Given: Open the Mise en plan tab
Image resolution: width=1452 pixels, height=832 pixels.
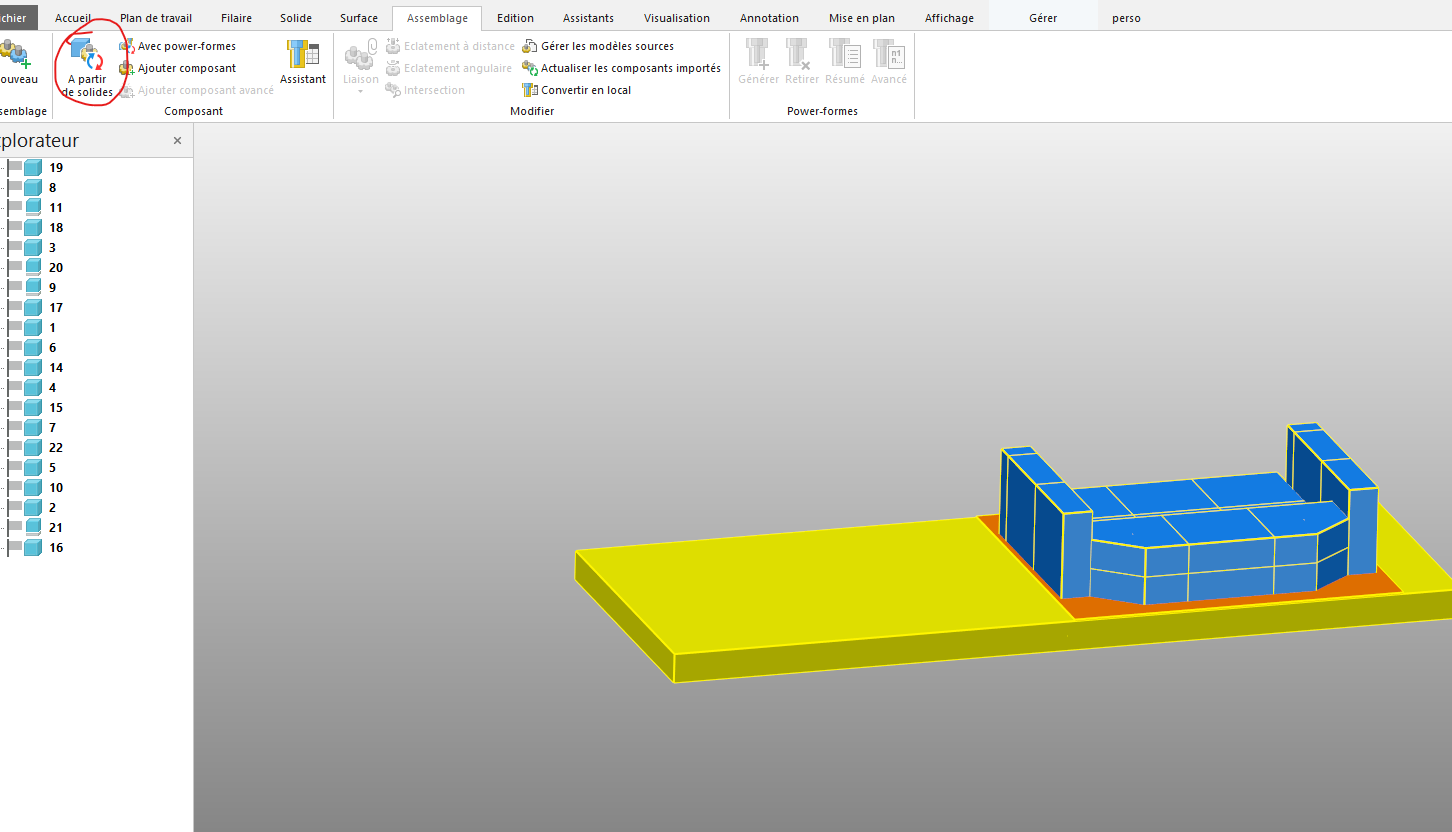Looking at the screenshot, I should pos(861,18).
